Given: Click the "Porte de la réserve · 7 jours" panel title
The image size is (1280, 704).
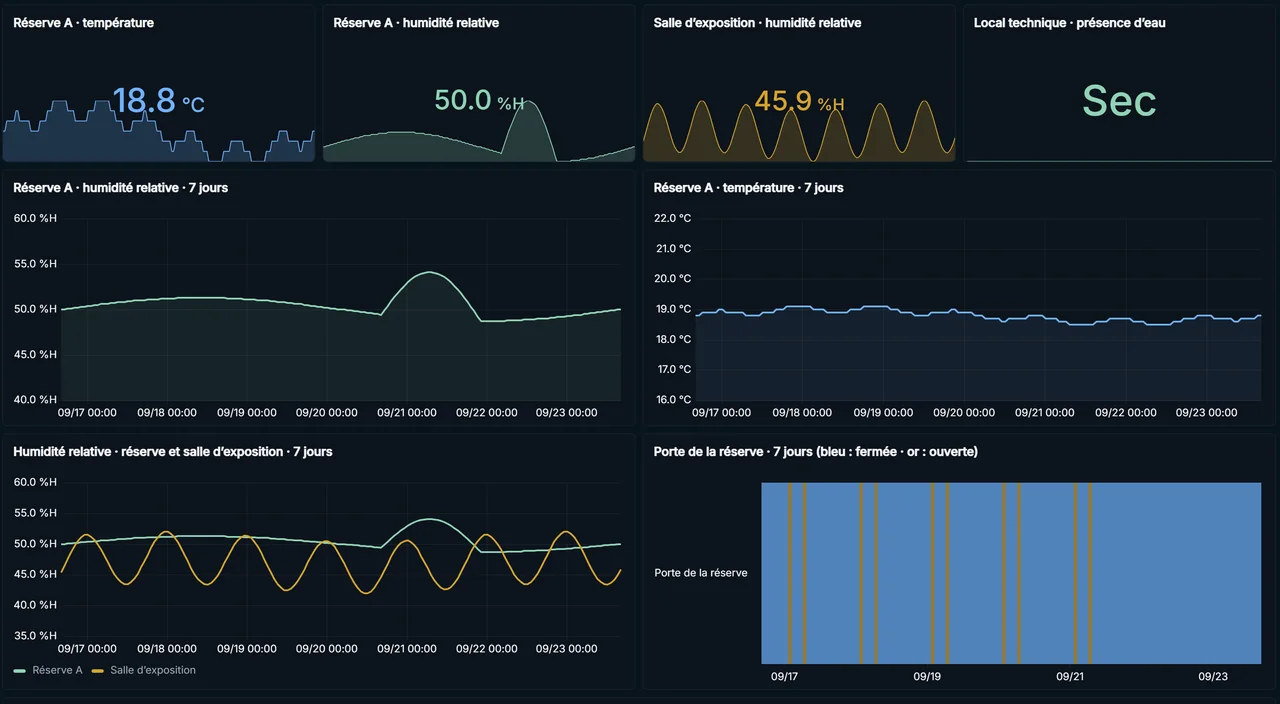Looking at the screenshot, I should [x=815, y=451].
